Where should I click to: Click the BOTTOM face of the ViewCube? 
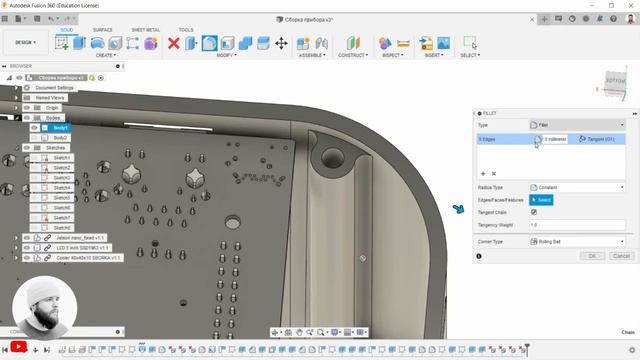[x=616, y=81]
